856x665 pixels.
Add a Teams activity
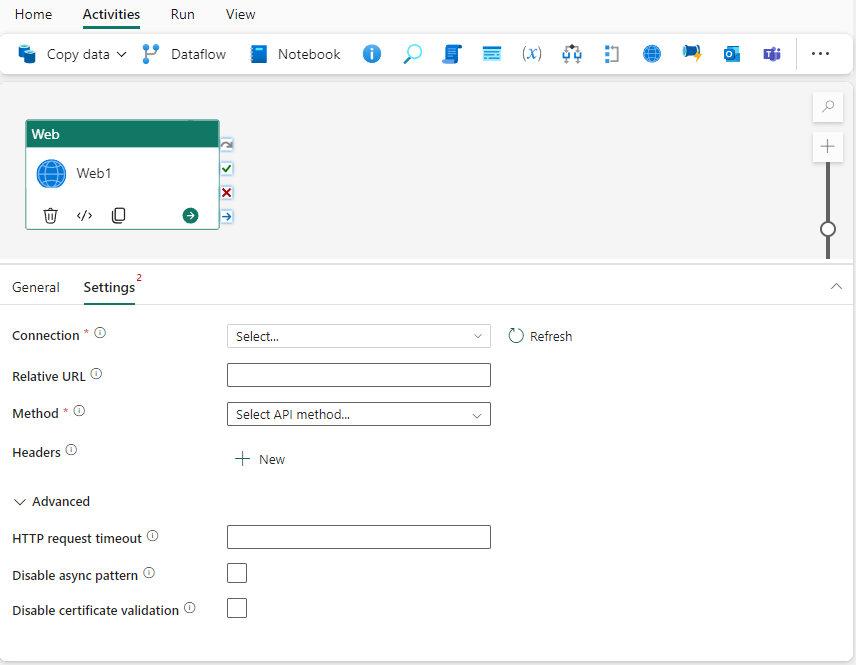pos(771,54)
